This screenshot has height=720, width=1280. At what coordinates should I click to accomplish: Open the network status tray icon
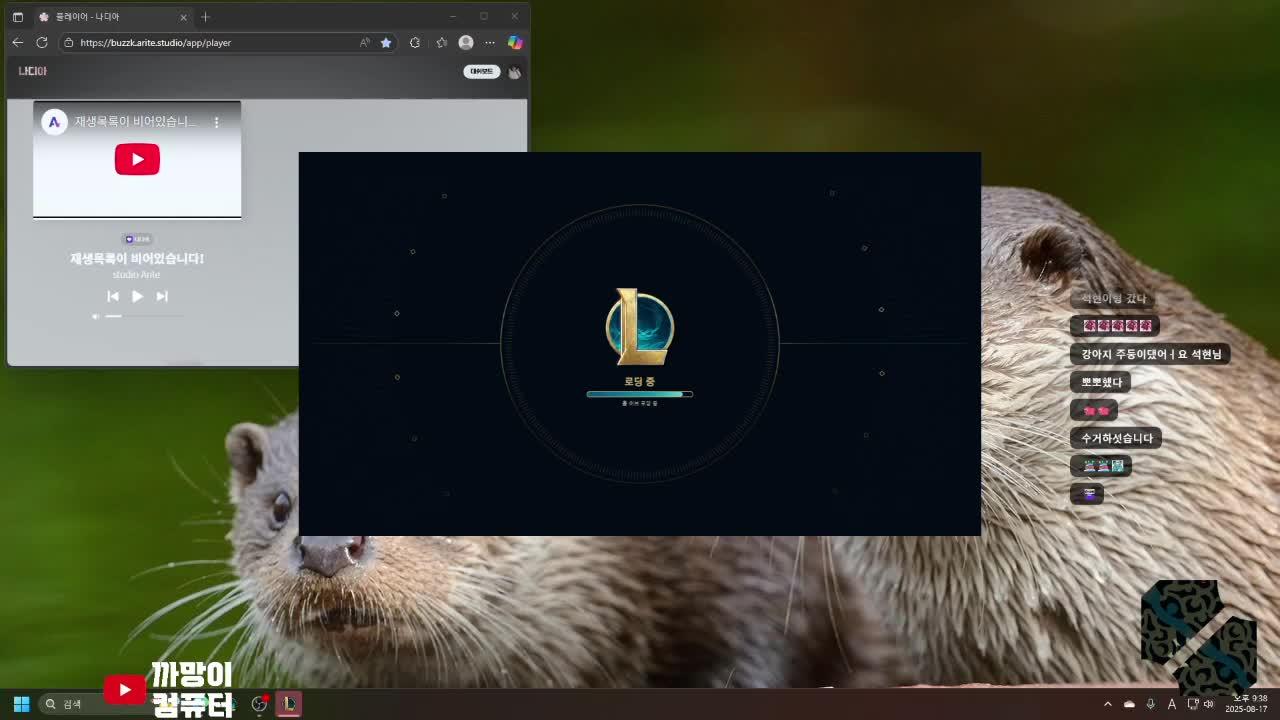1192,704
